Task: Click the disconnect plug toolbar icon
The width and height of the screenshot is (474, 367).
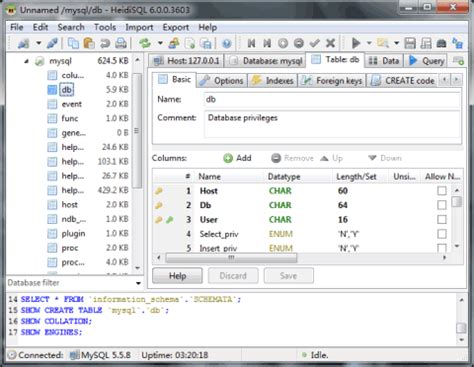Action: point(52,43)
